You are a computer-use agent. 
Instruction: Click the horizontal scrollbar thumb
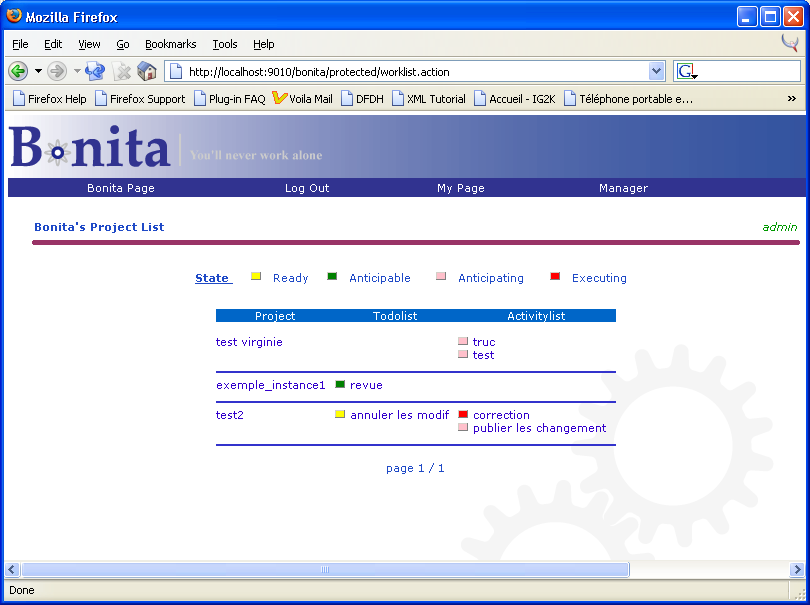coord(325,569)
